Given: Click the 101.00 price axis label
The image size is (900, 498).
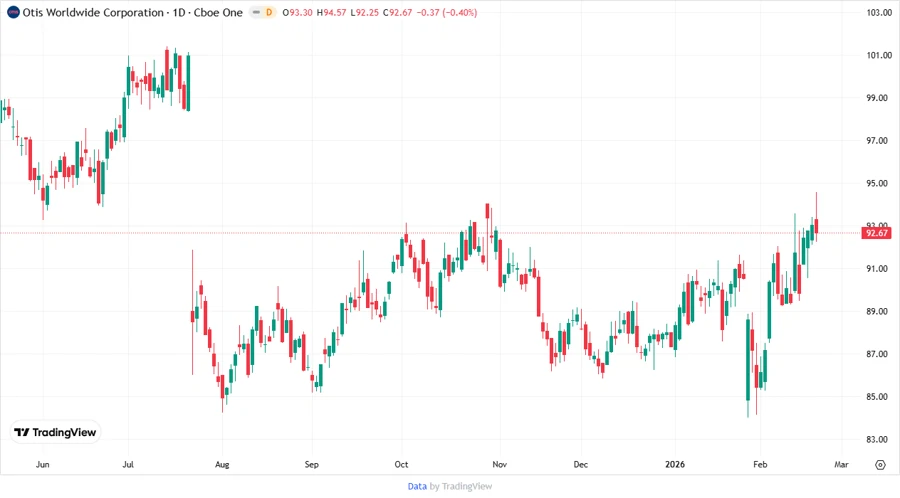Looking at the screenshot, I should pyautogui.click(x=879, y=55).
